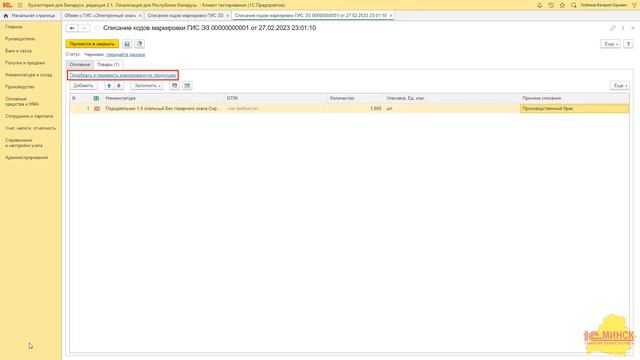This screenshot has height=360, width=640.
Task: Select the row 1 nomenclature cell
Action: pyautogui.click(x=163, y=109)
